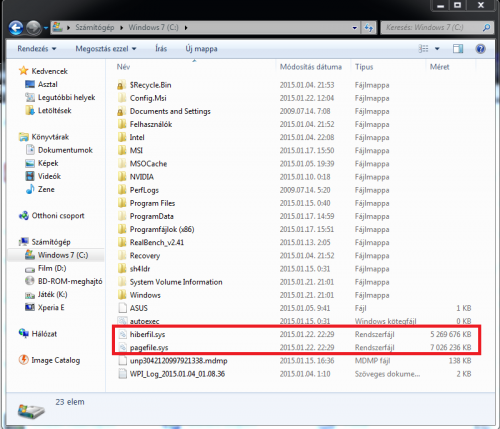
Task: Select Asztal in the sidebar
Action: 47,84
